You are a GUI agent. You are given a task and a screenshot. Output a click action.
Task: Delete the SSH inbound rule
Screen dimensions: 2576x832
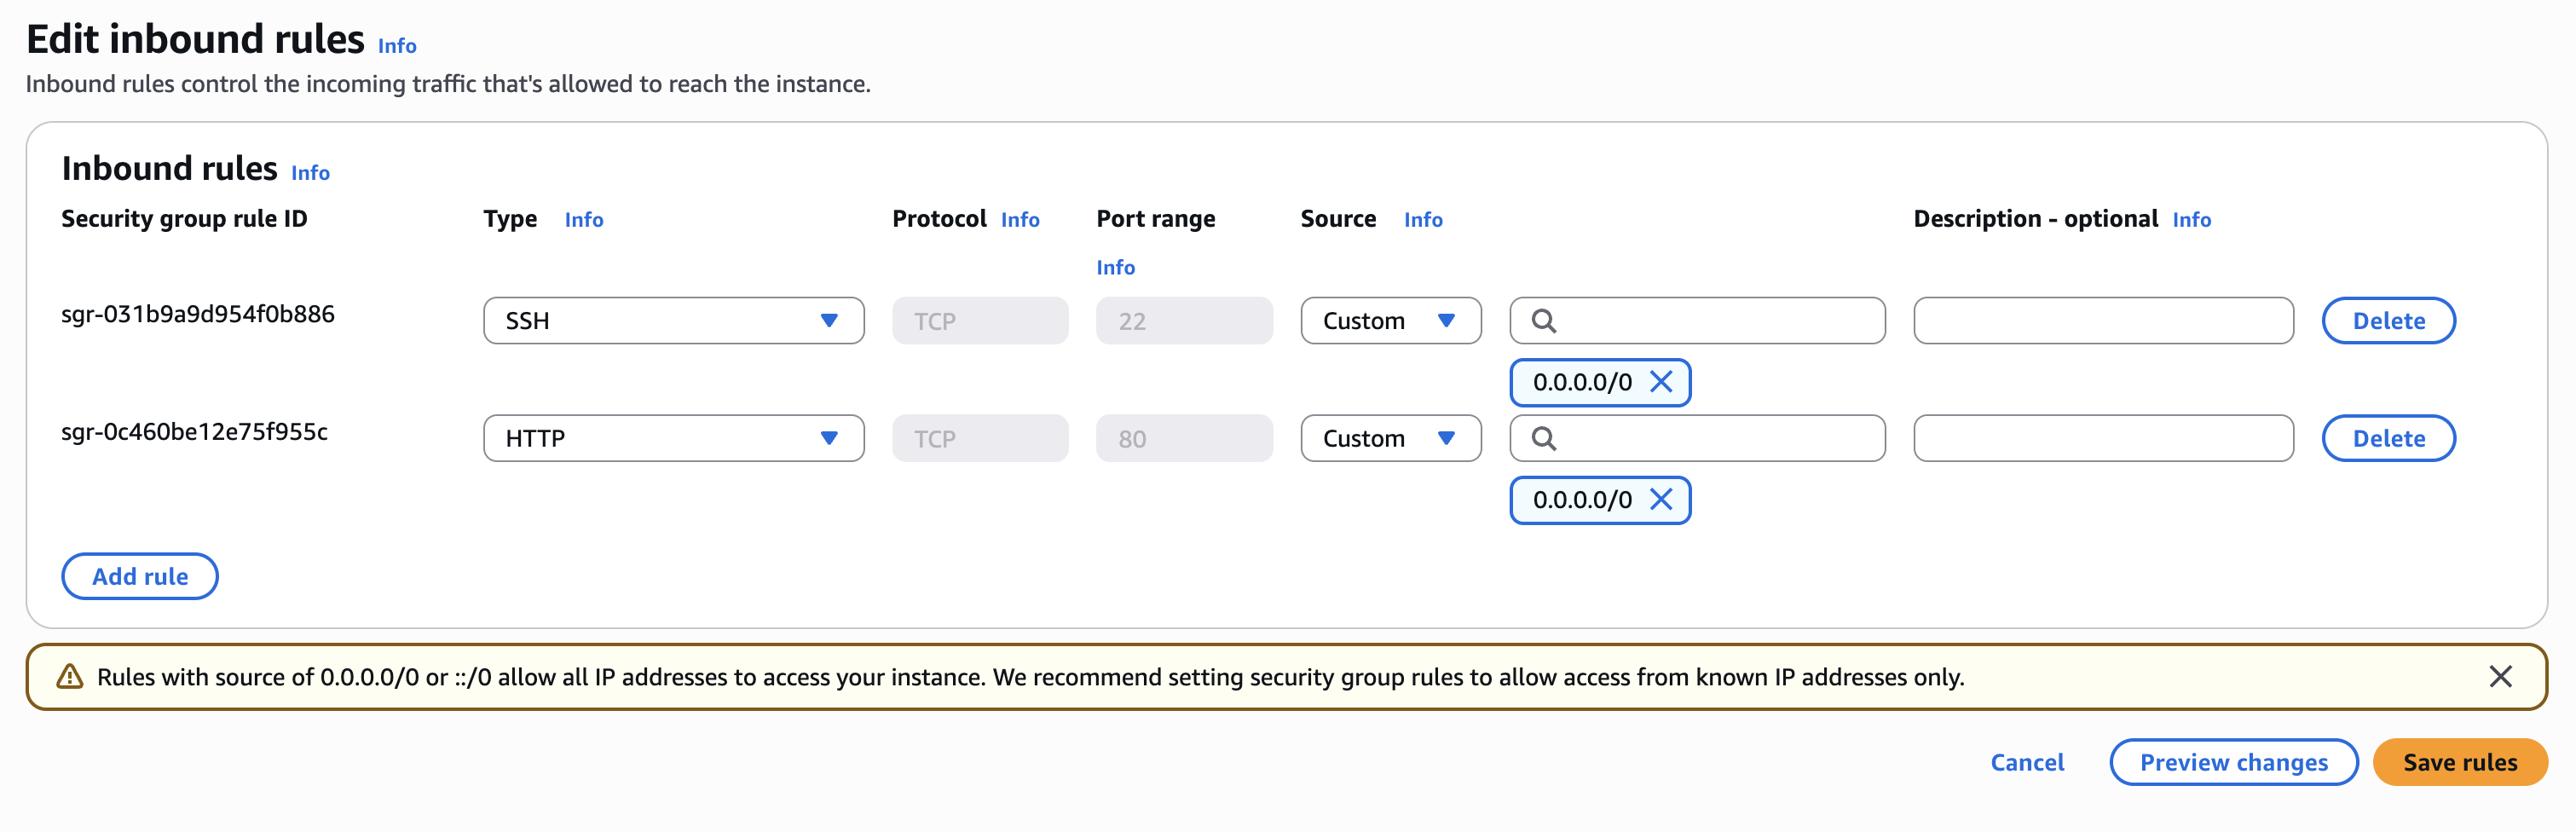tap(2388, 321)
